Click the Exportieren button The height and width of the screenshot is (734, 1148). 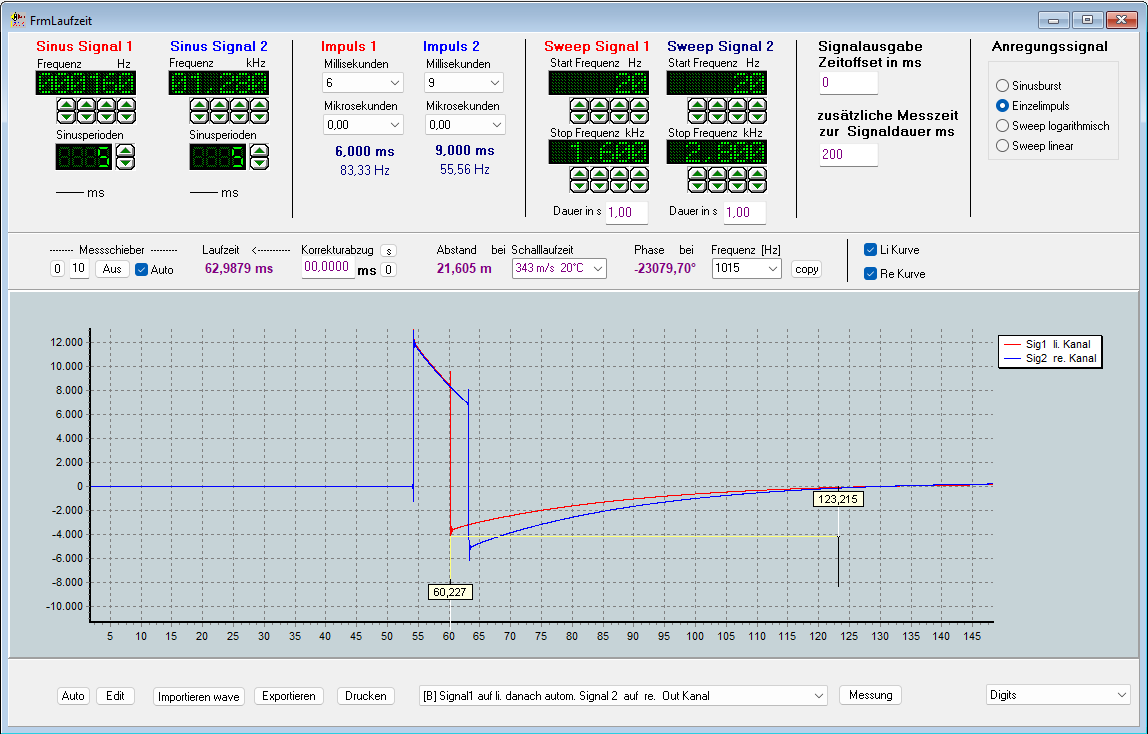pos(288,696)
